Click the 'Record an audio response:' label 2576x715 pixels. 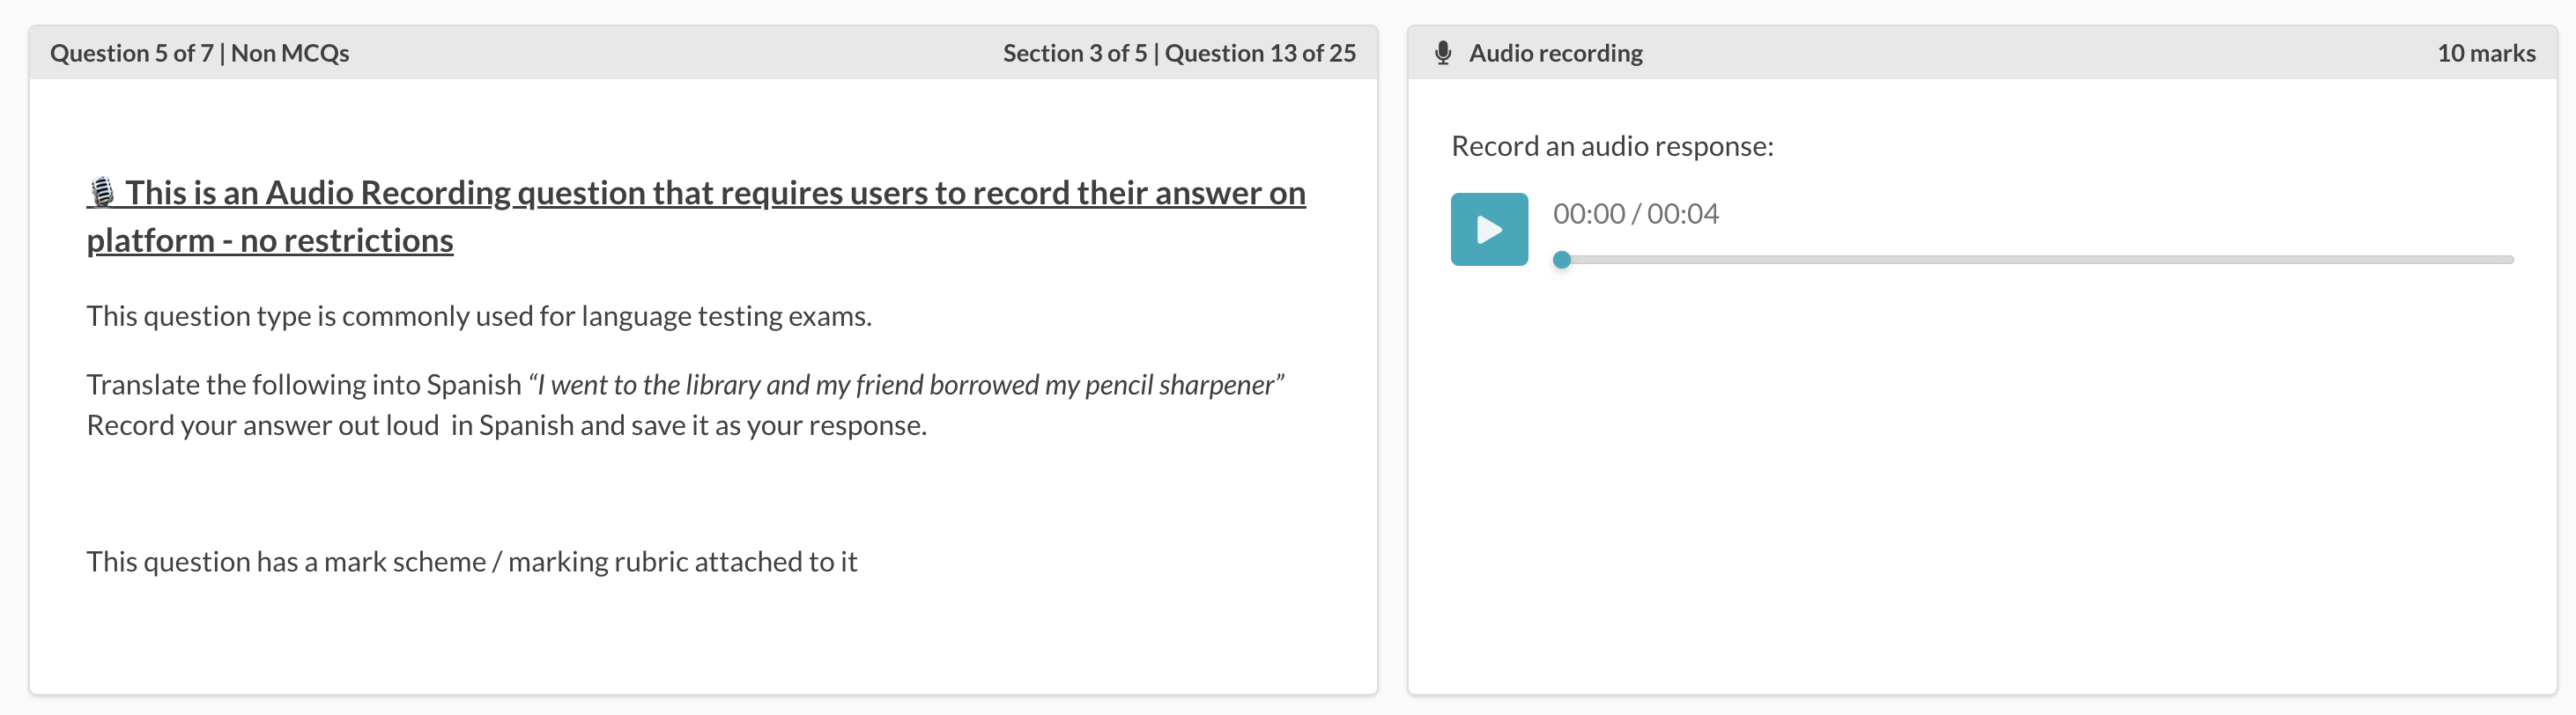point(1612,146)
